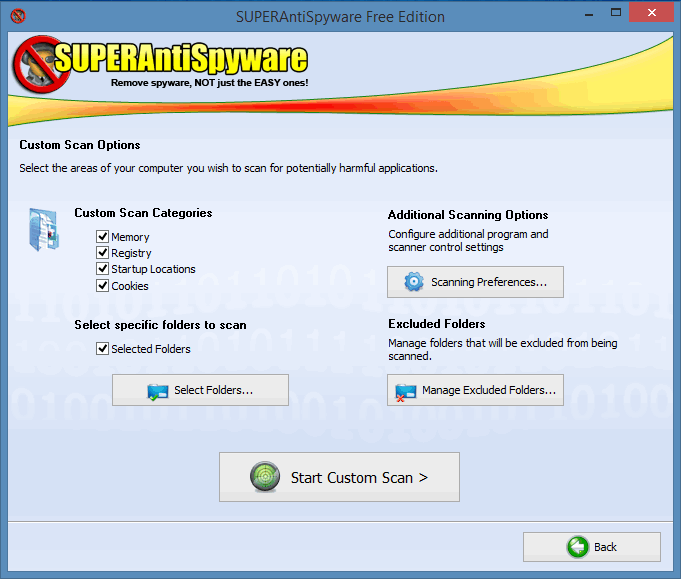Disable Startup Locations scanning
This screenshot has width=681, height=579.
[x=102, y=269]
